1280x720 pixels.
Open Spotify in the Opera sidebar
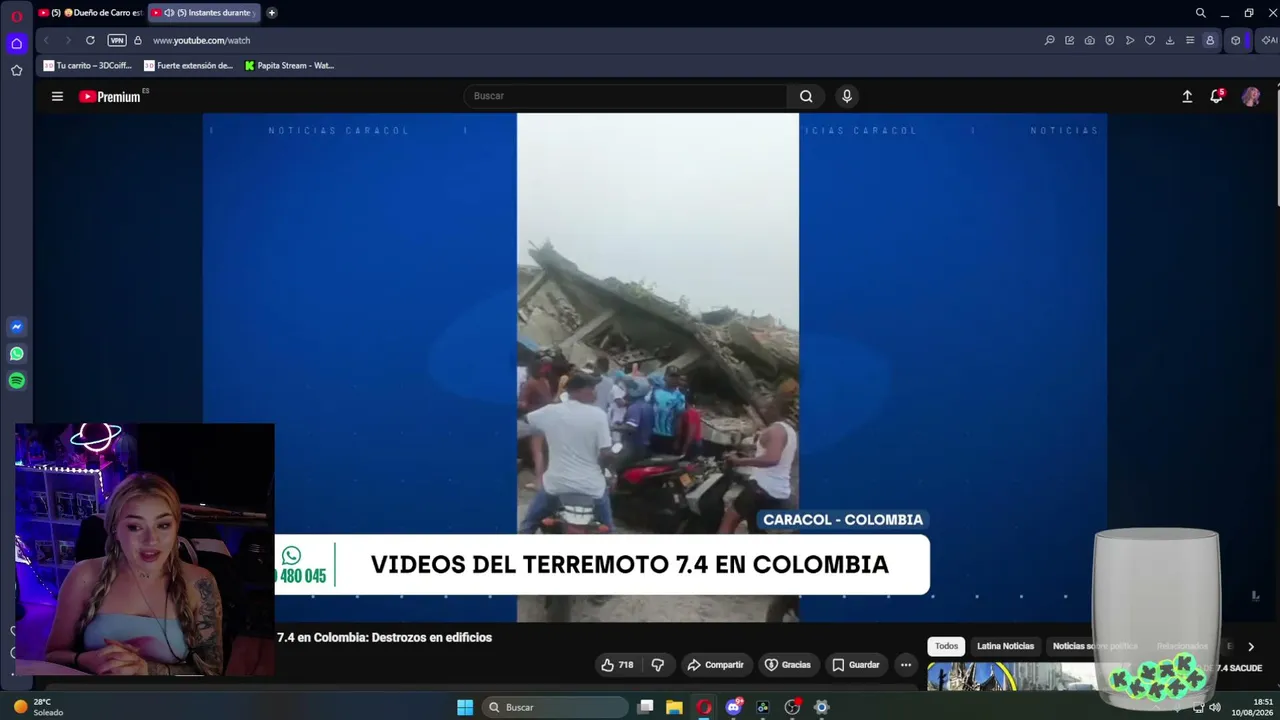click(x=16, y=381)
